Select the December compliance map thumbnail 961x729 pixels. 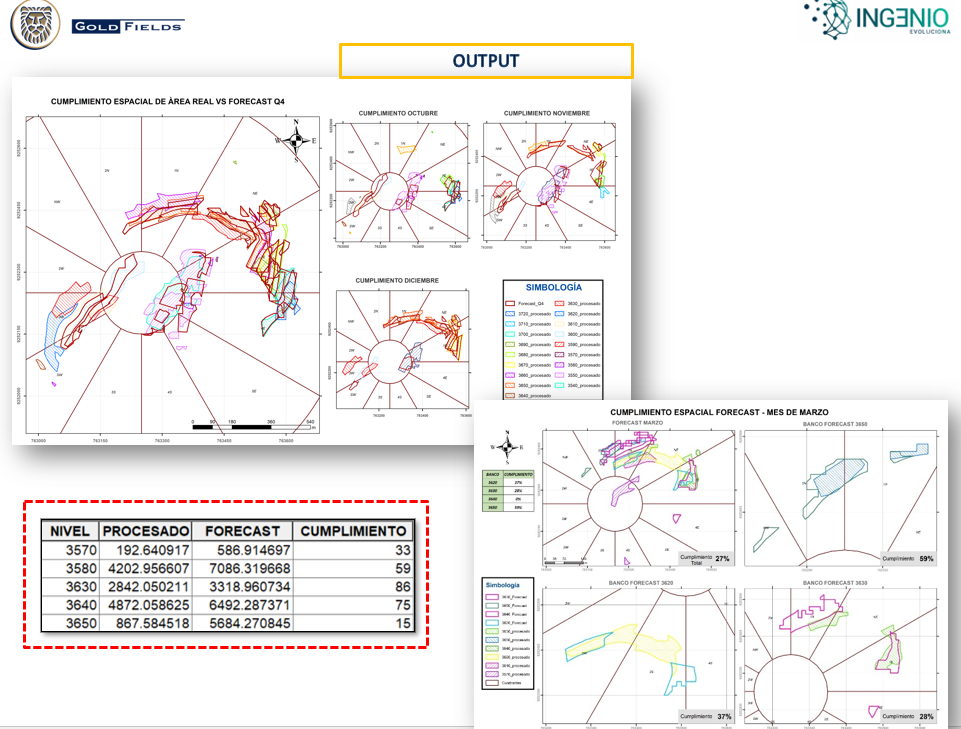coord(403,349)
